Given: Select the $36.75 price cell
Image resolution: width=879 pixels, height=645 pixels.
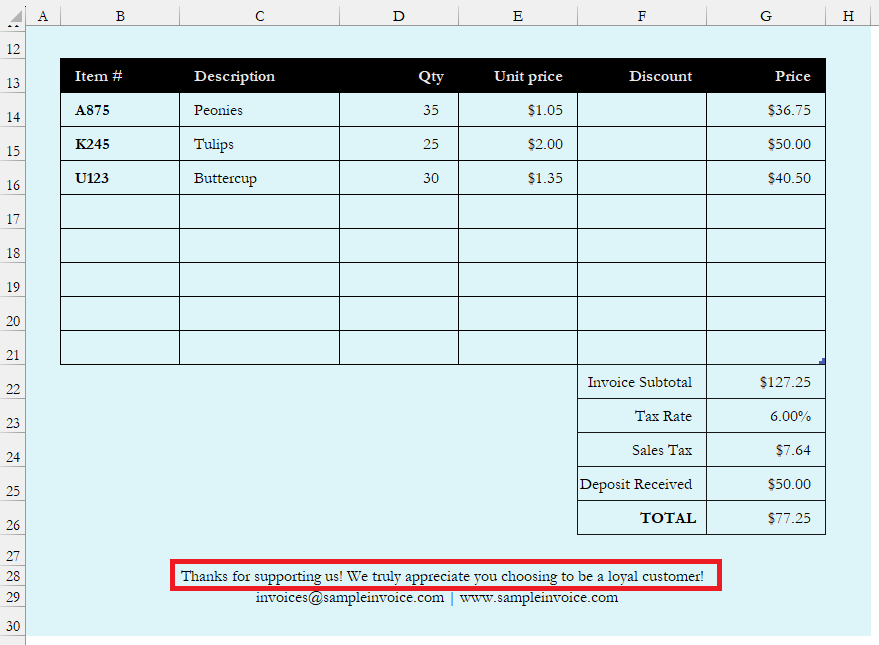Looking at the screenshot, I should [766, 110].
